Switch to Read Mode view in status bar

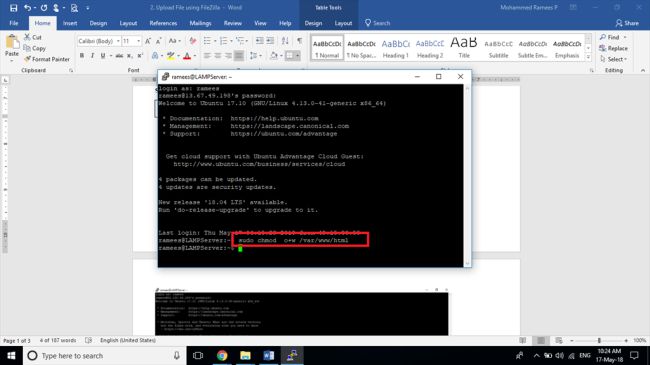523,341
